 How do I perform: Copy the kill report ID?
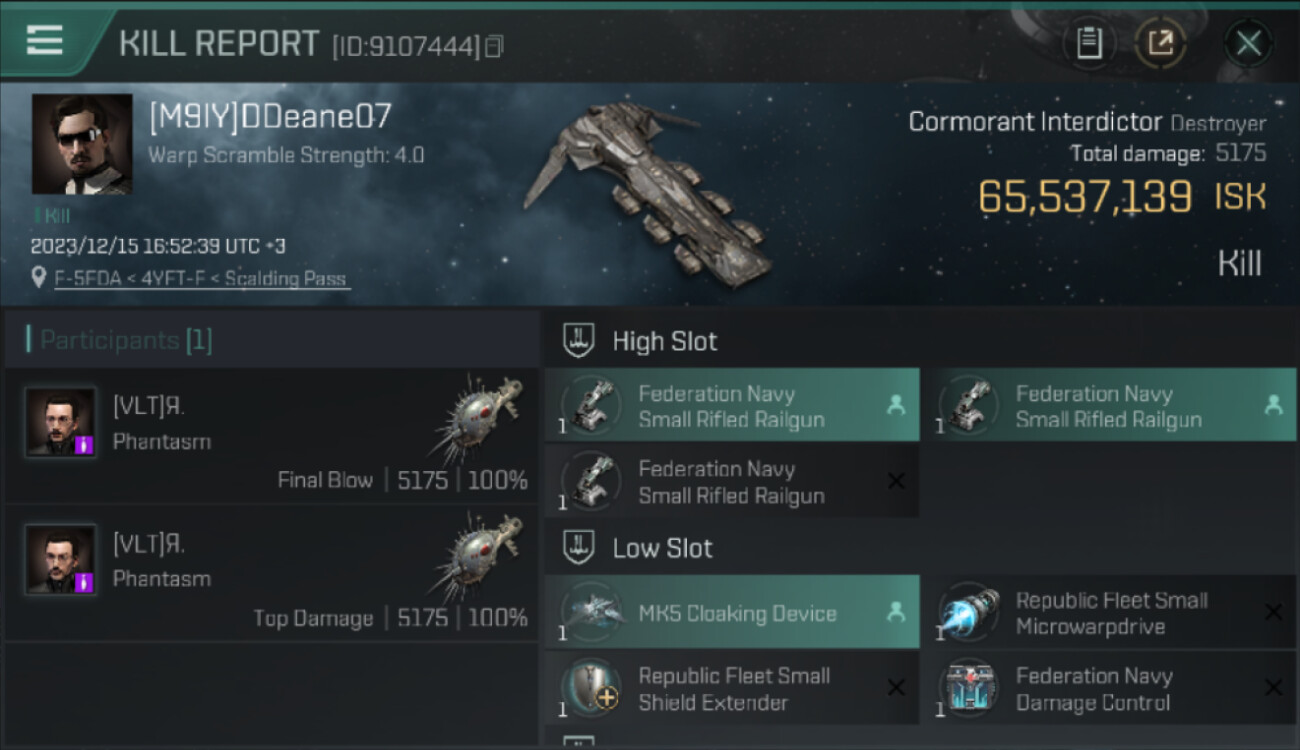pyautogui.click(x=494, y=46)
